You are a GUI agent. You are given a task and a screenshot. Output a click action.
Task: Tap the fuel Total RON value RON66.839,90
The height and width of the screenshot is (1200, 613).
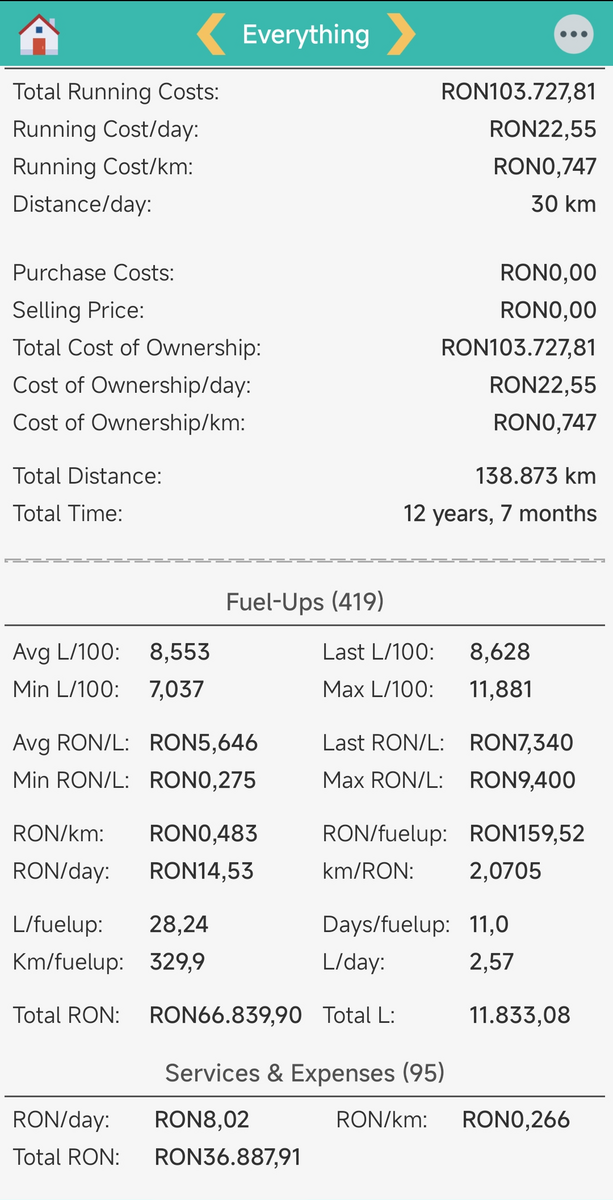click(226, 1015)
